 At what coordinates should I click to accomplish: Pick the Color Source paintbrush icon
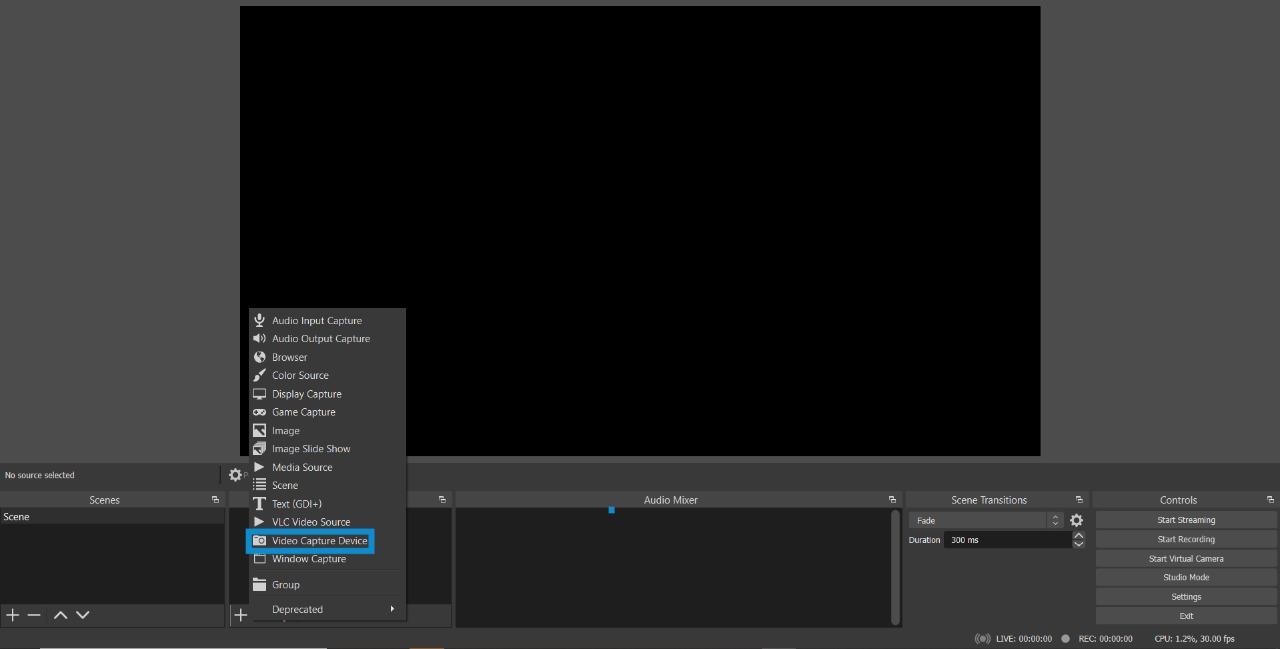pos(260,375)
